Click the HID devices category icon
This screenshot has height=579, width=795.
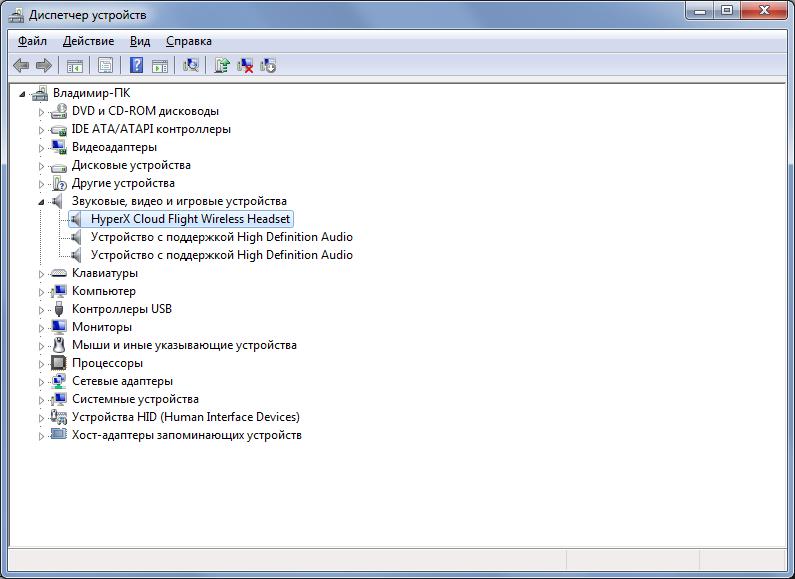59,417
